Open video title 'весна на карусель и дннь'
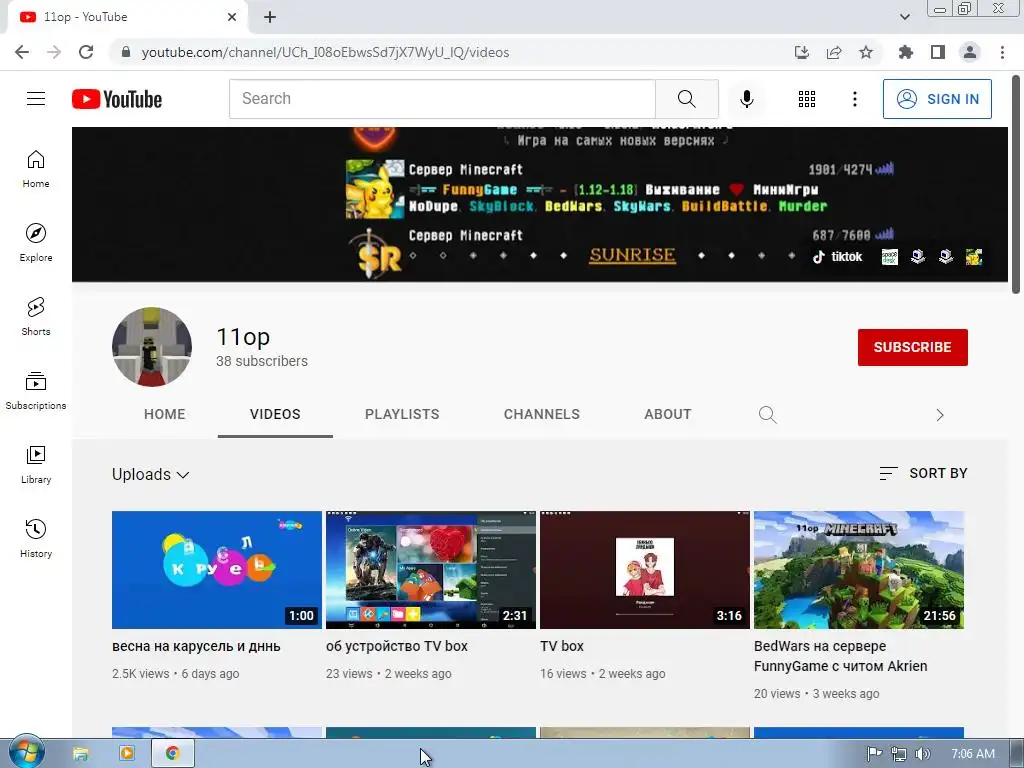 (196, 646)
